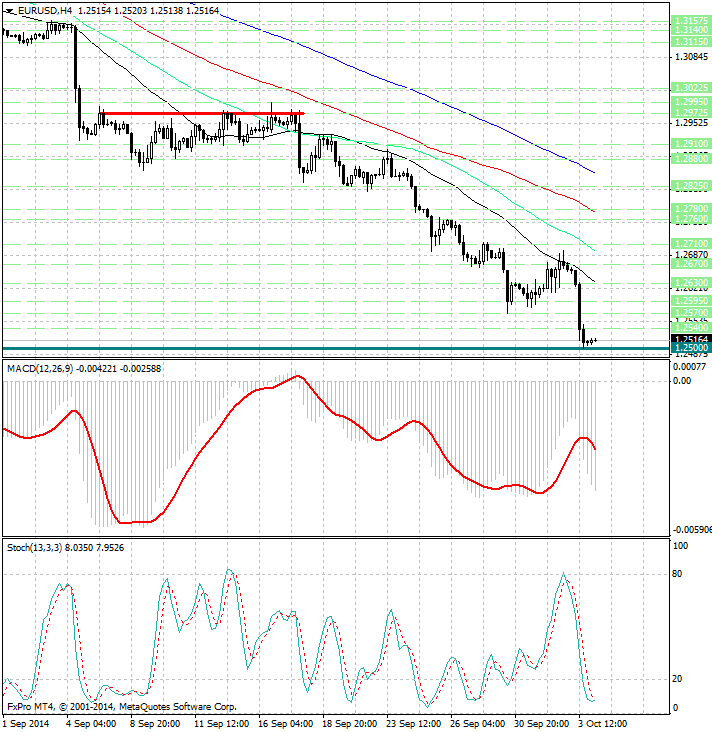
Task: Click the FxPro MT4 MetaQuotes copyright text
Action: (122, 707)
